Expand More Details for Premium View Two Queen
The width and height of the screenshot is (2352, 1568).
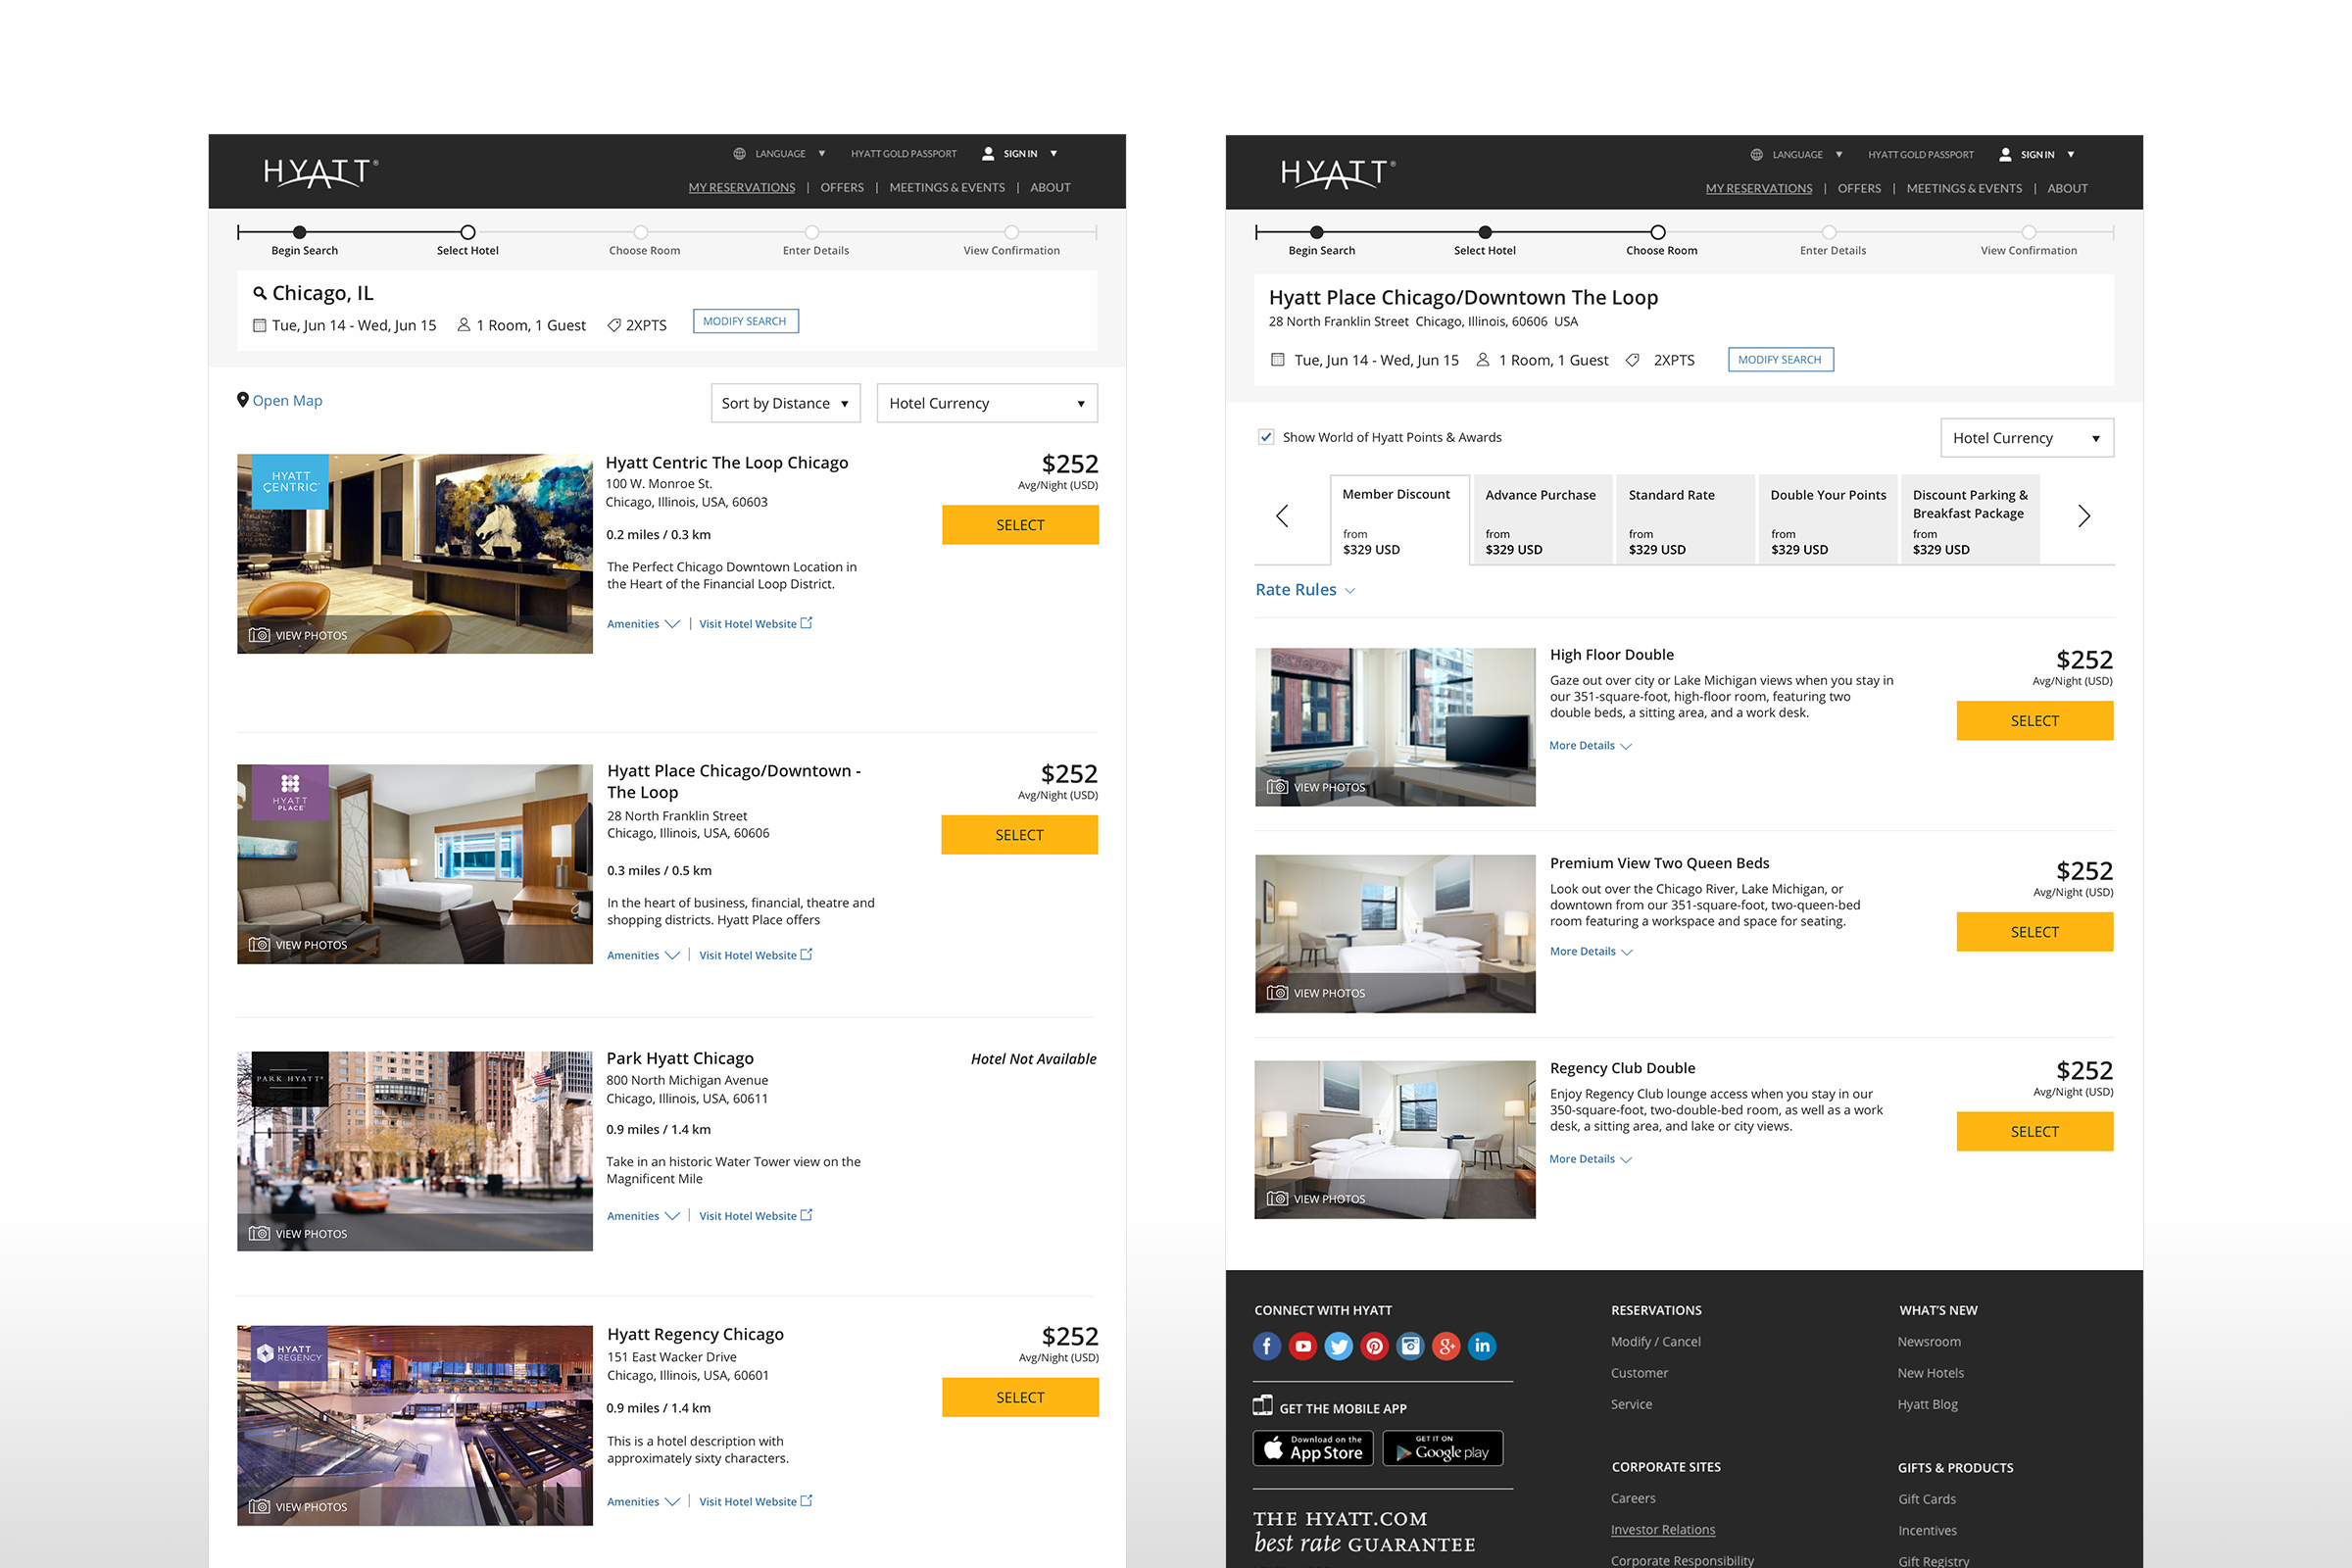tap(1591, 952)
